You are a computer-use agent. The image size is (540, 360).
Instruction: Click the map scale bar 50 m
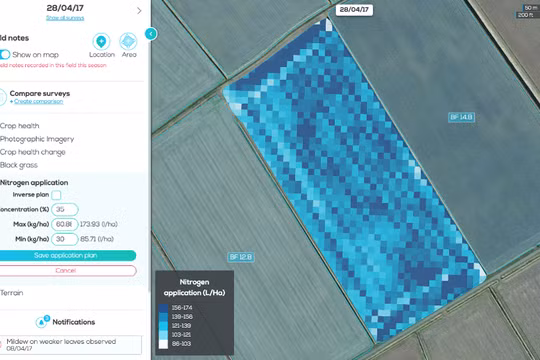pyautogui.click(x=530, y=8)
